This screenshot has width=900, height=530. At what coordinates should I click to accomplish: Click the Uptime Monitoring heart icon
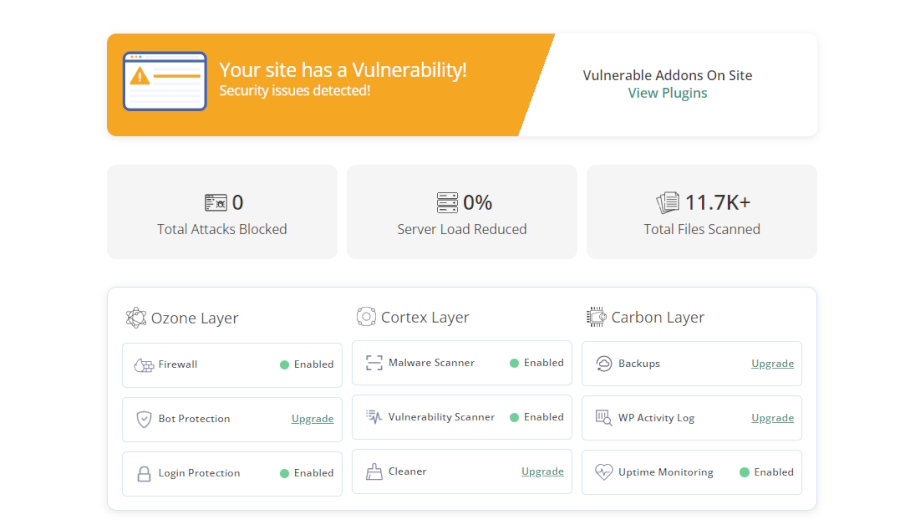pos(603,472)
